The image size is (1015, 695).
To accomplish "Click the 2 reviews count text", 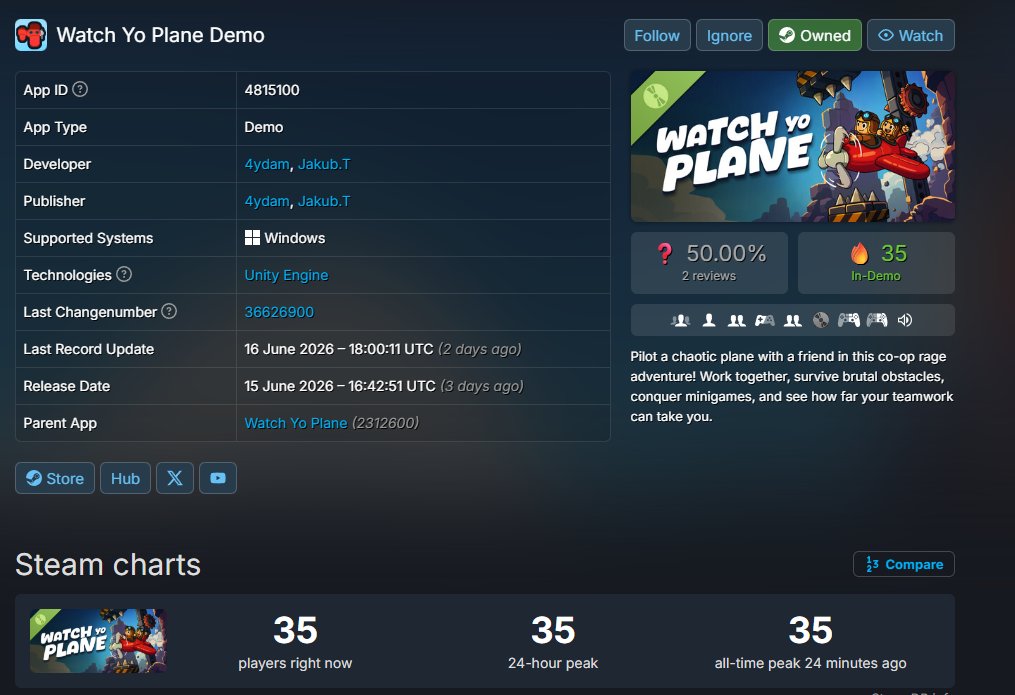I will pos(709,276).
